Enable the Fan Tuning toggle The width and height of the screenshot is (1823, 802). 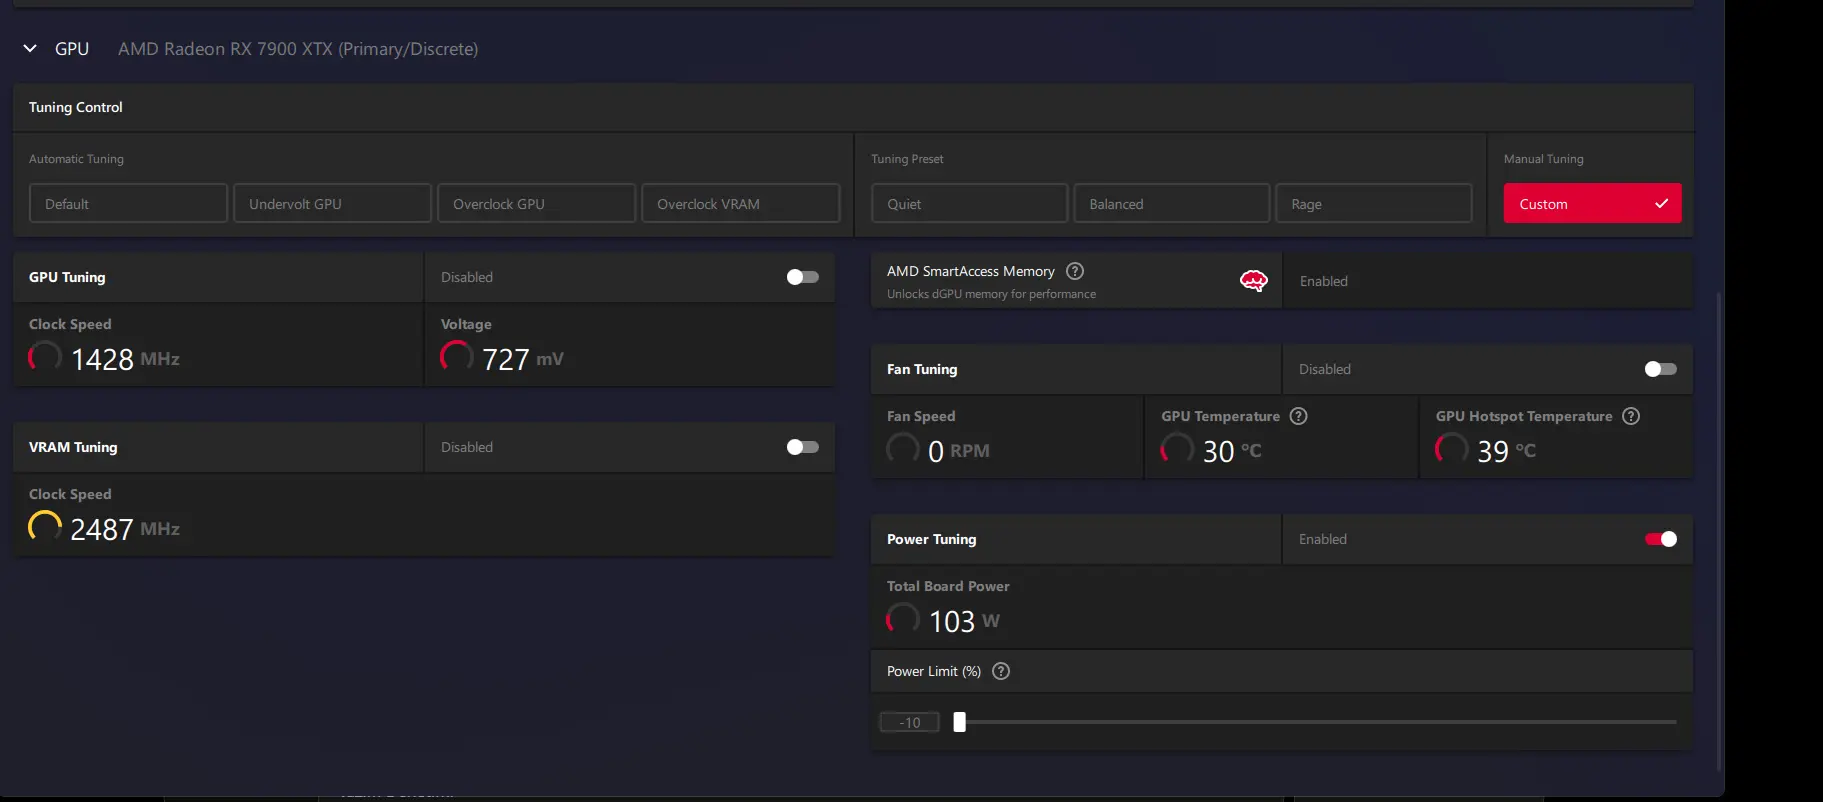1660,369
